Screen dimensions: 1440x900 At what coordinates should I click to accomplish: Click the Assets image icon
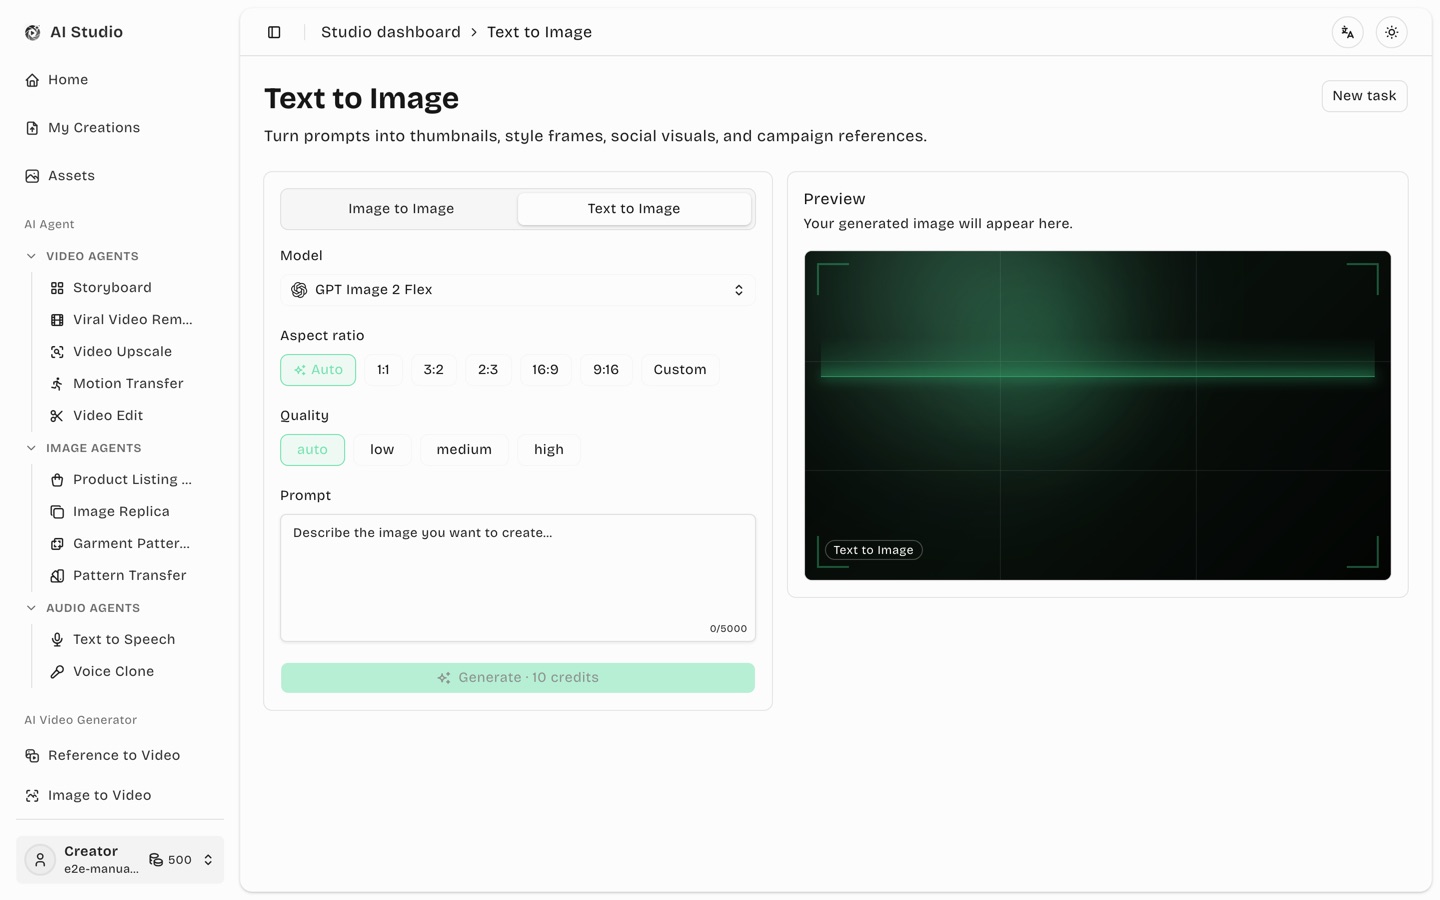point(32,176)
